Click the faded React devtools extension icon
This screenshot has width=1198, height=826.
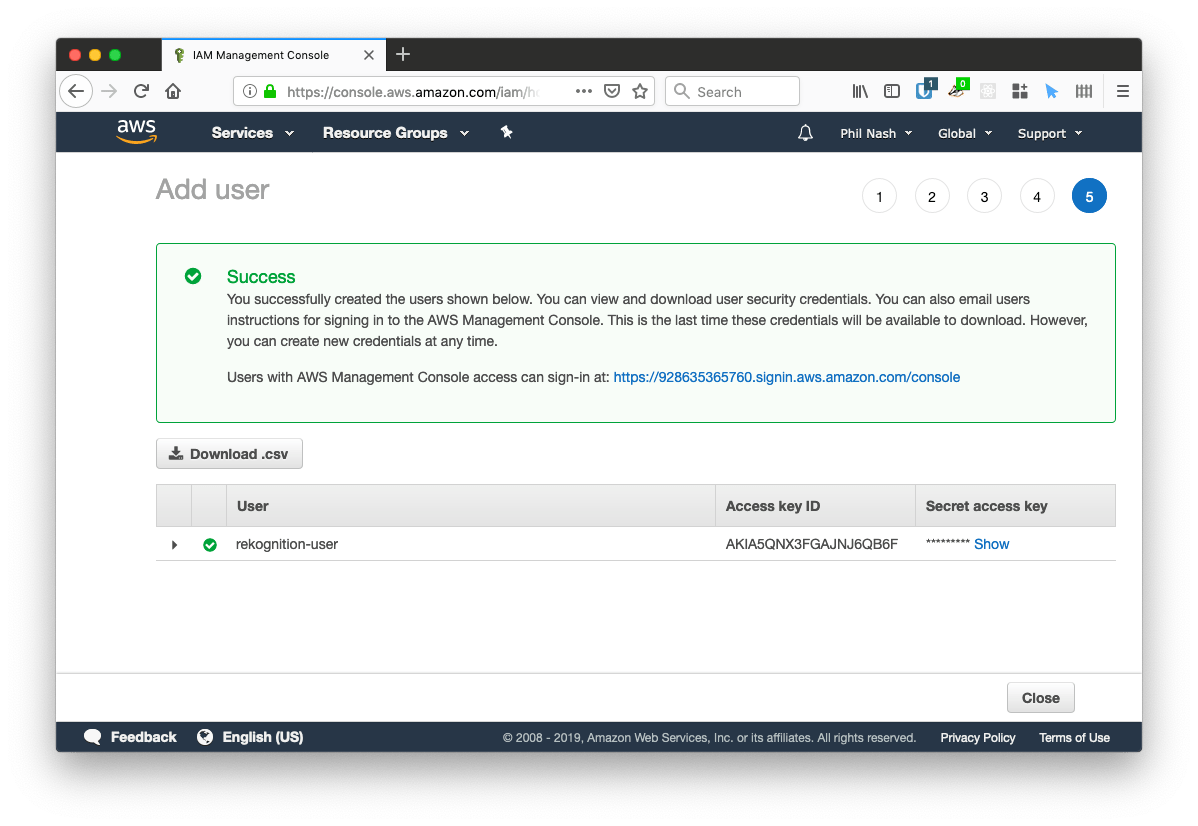tap(988, 92)
